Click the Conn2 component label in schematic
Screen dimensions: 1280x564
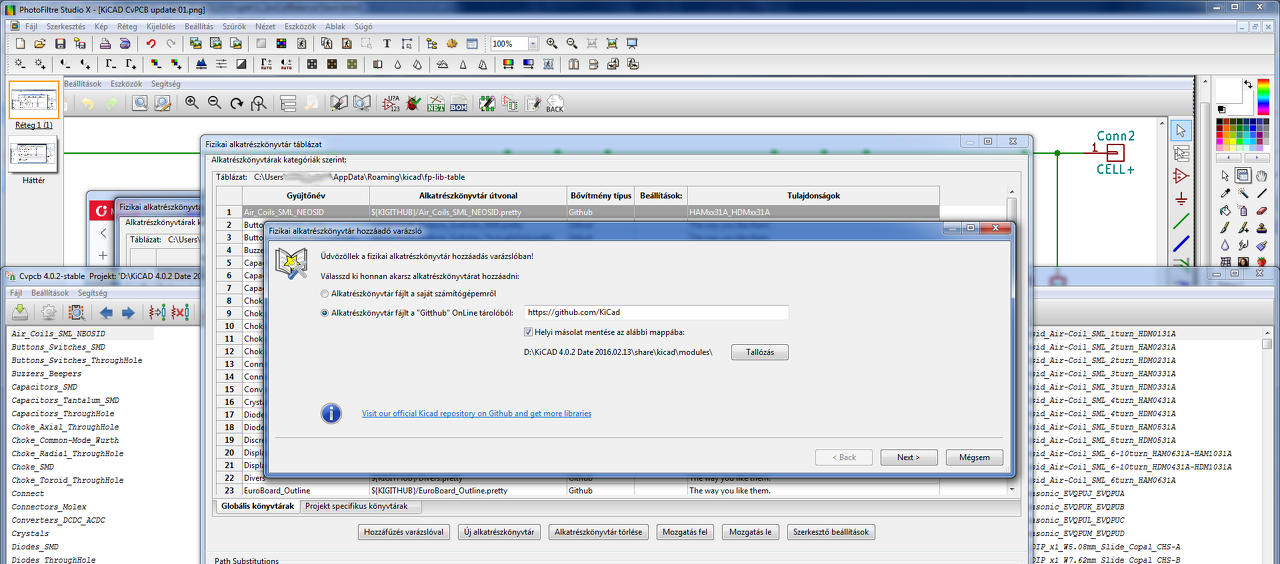1116,136
